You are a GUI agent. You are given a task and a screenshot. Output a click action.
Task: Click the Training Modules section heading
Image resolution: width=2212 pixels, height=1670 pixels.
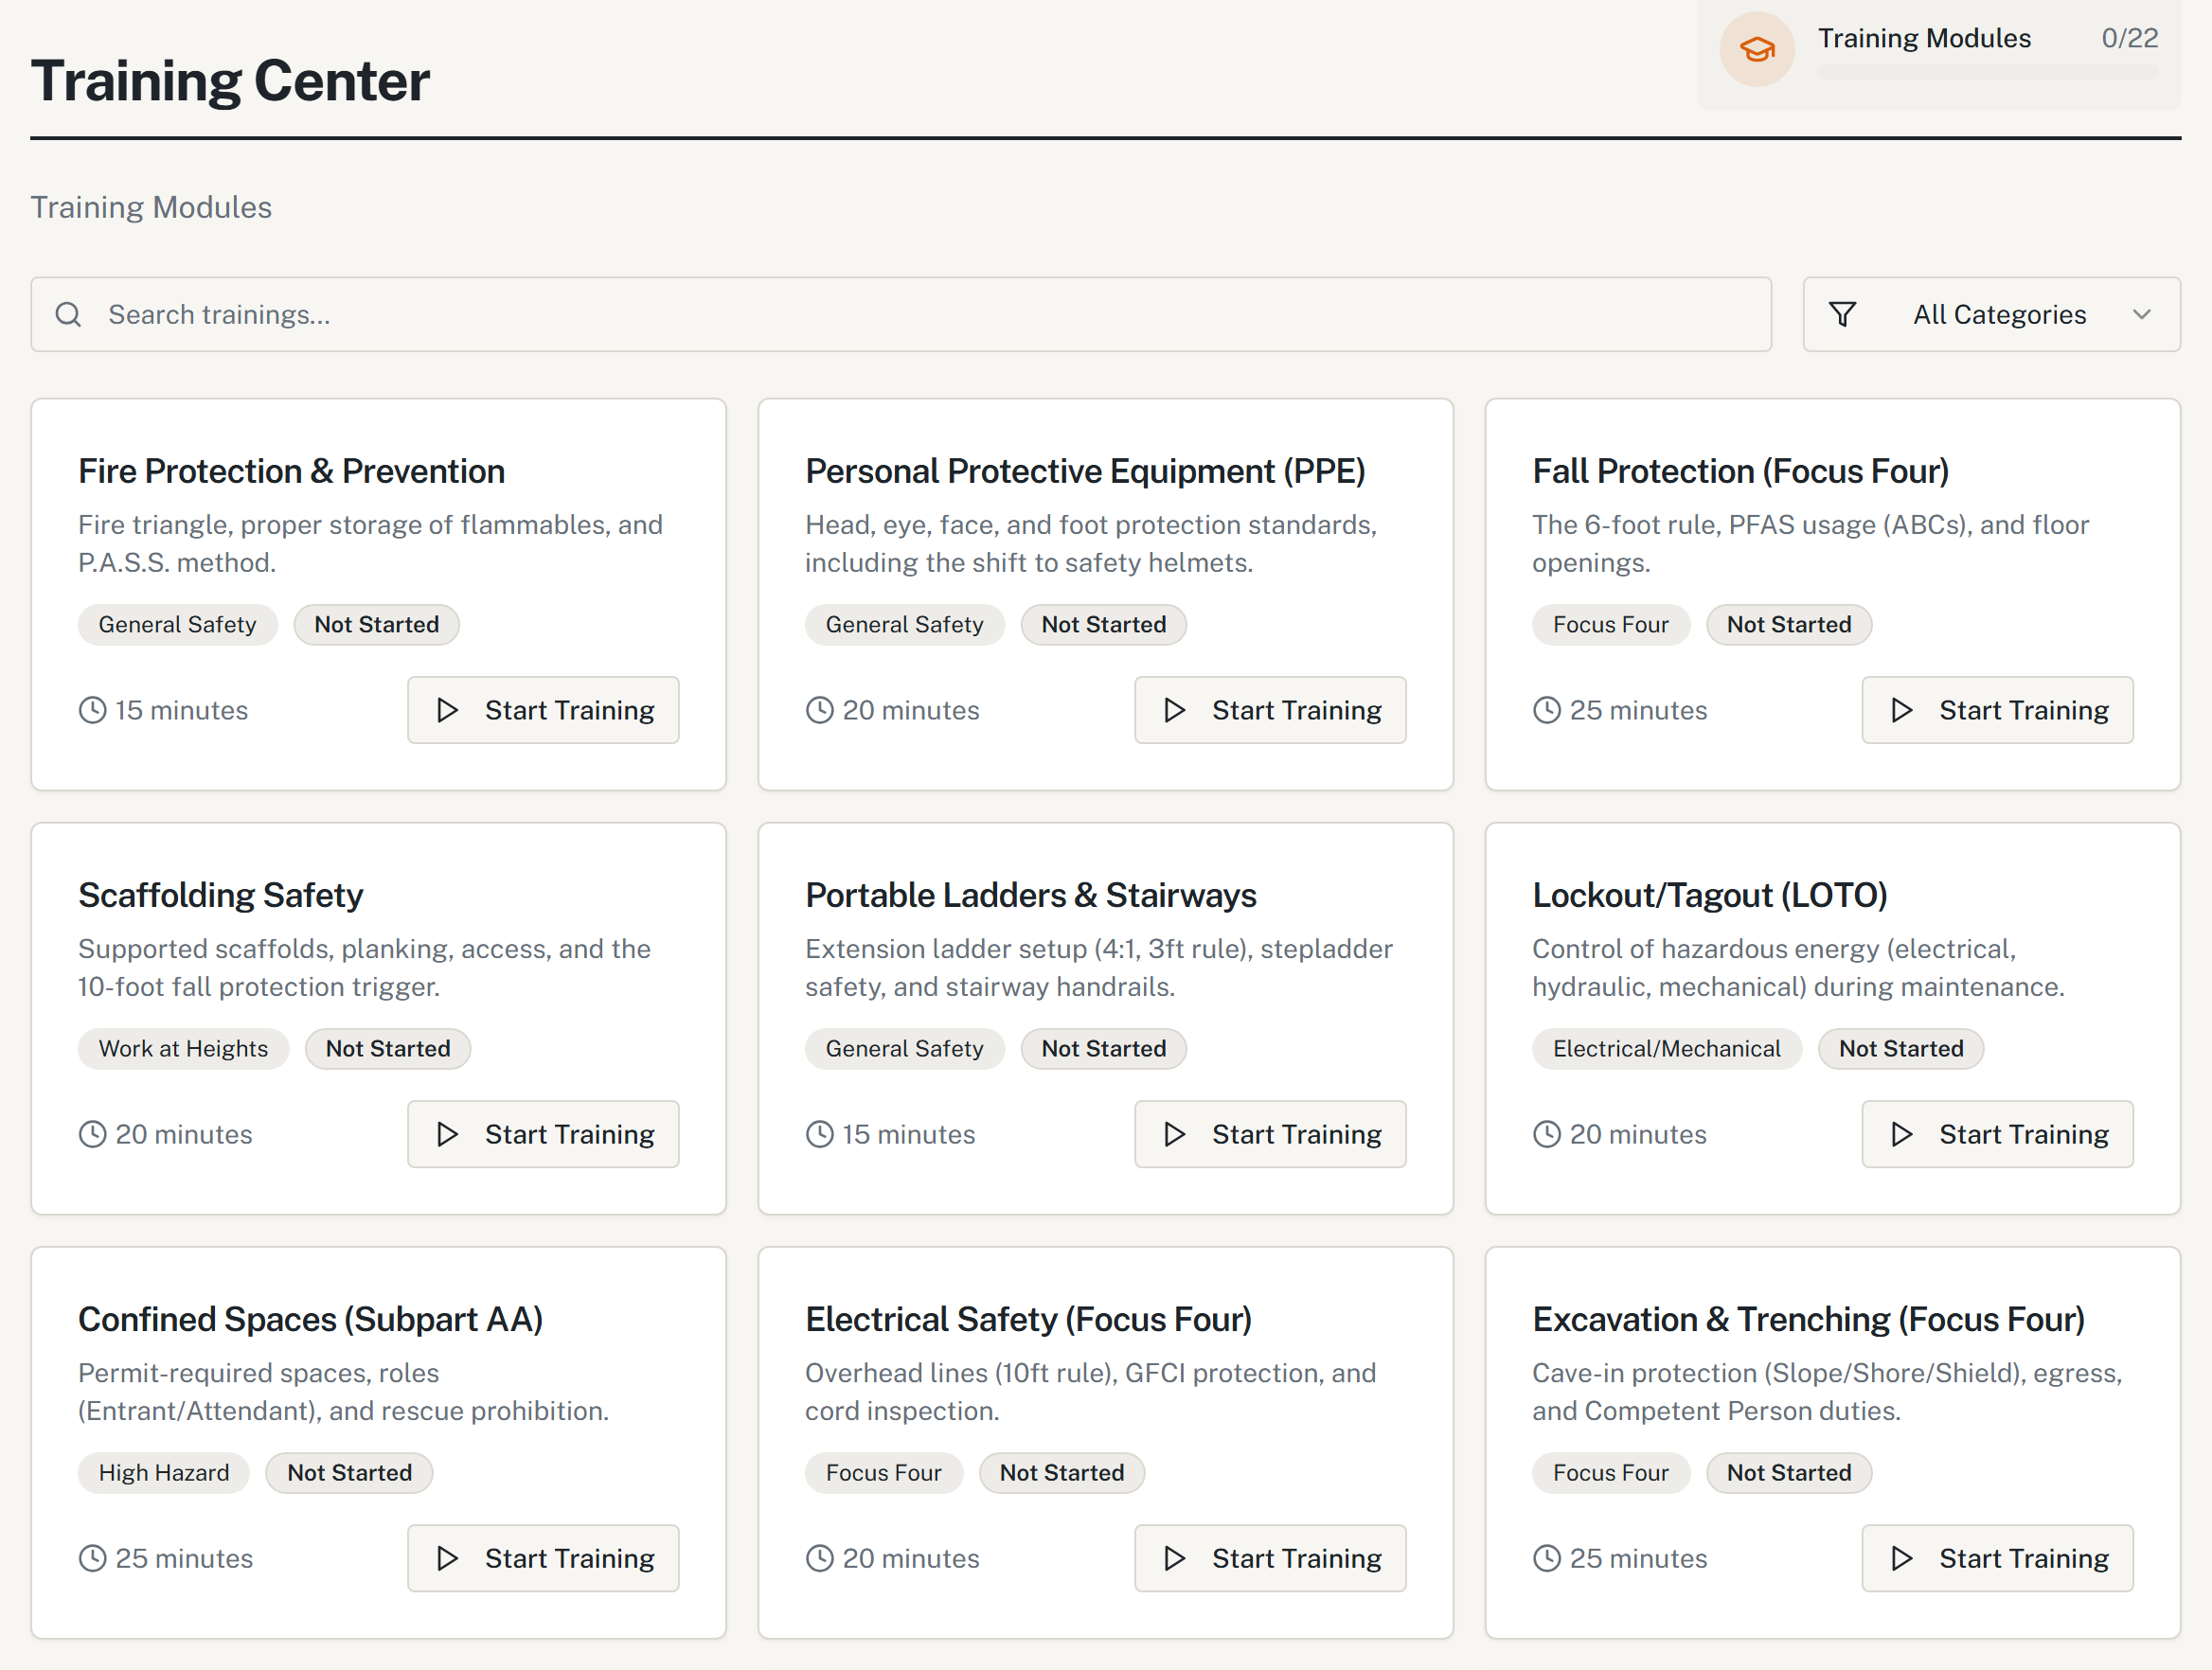point(151,207)
